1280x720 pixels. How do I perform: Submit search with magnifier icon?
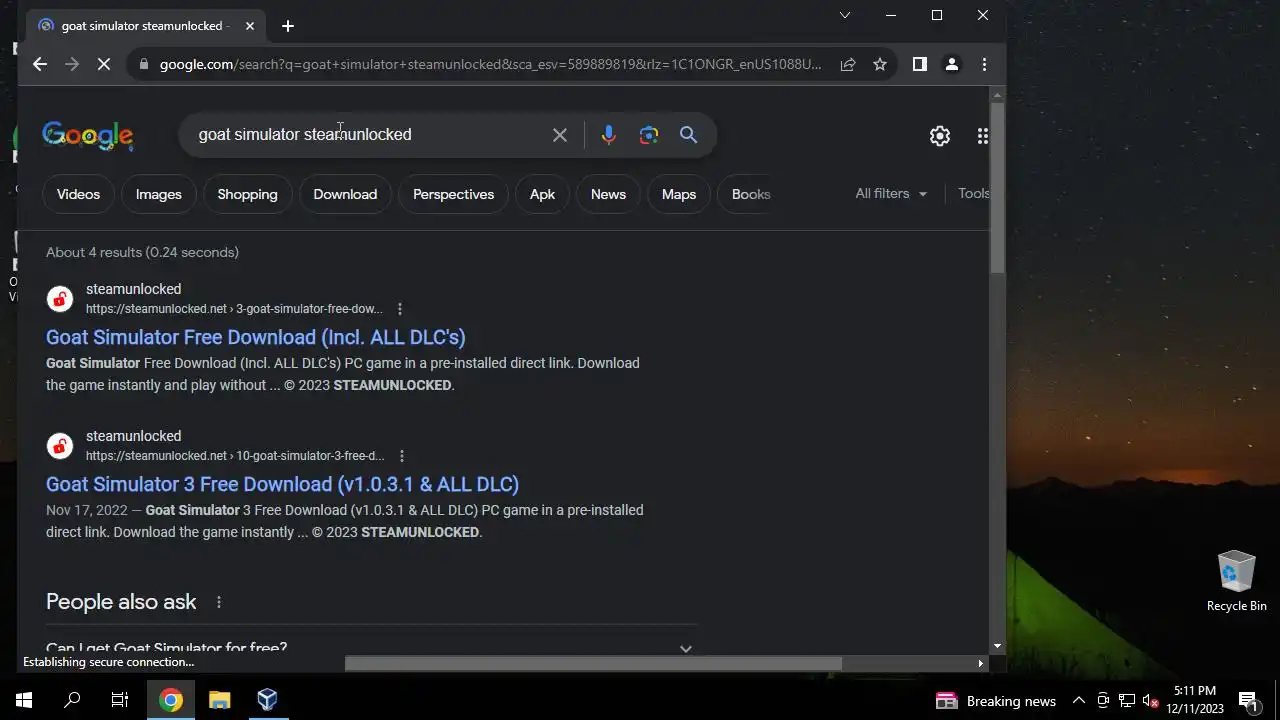pyautogui.click(x=689, y=135)
